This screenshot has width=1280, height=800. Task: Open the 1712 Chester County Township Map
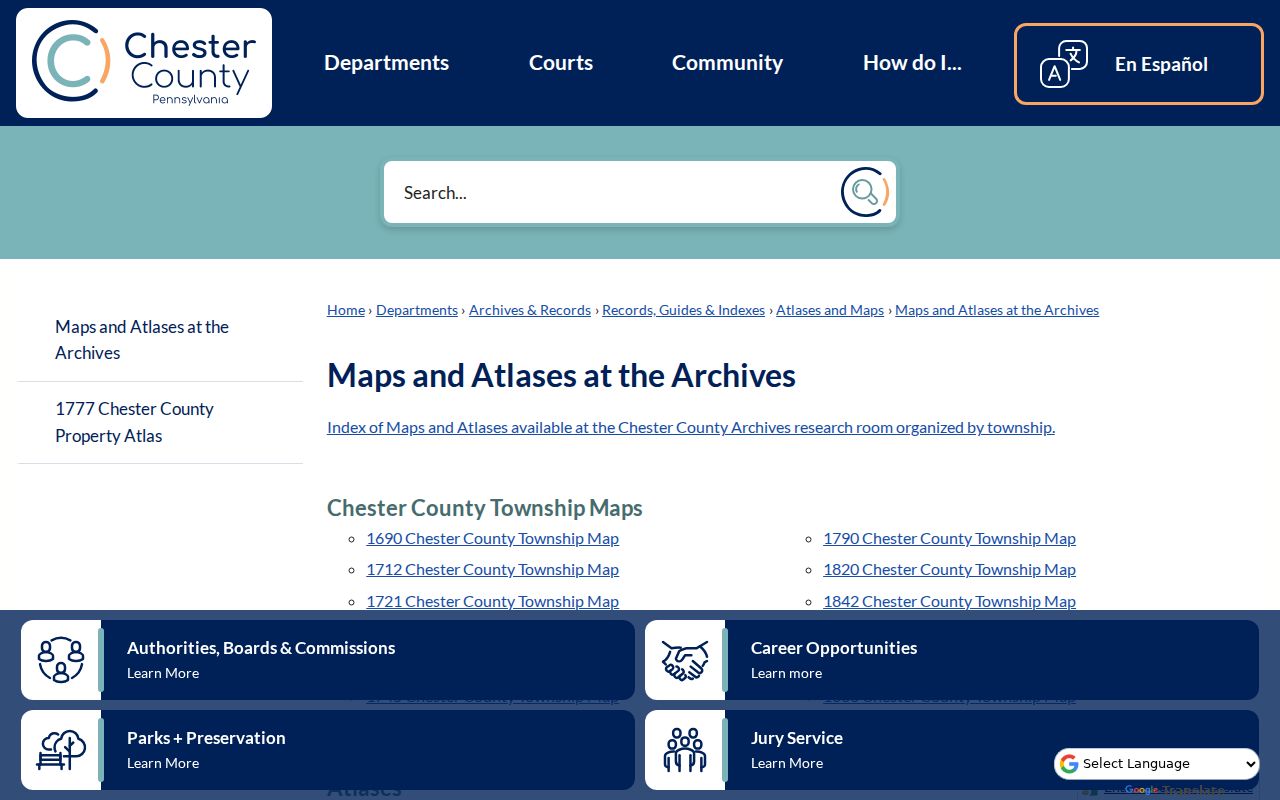[x=492, y=569]
